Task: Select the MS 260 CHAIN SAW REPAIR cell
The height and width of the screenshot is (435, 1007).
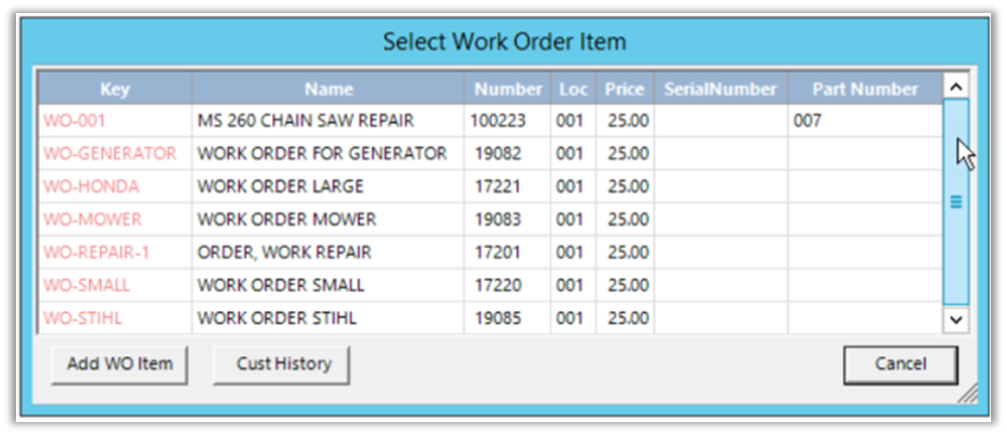Action: click(306, 121)
